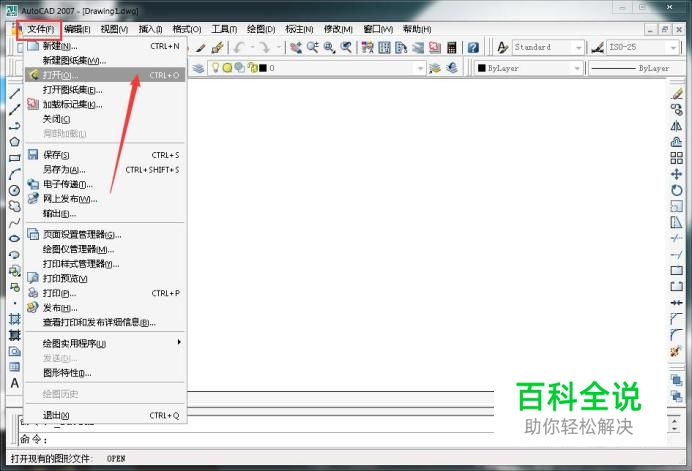This screenshot has width=692, height=471.
Task: Click the Draw Order bring-to-front icon
Action: tap(677, 379)
